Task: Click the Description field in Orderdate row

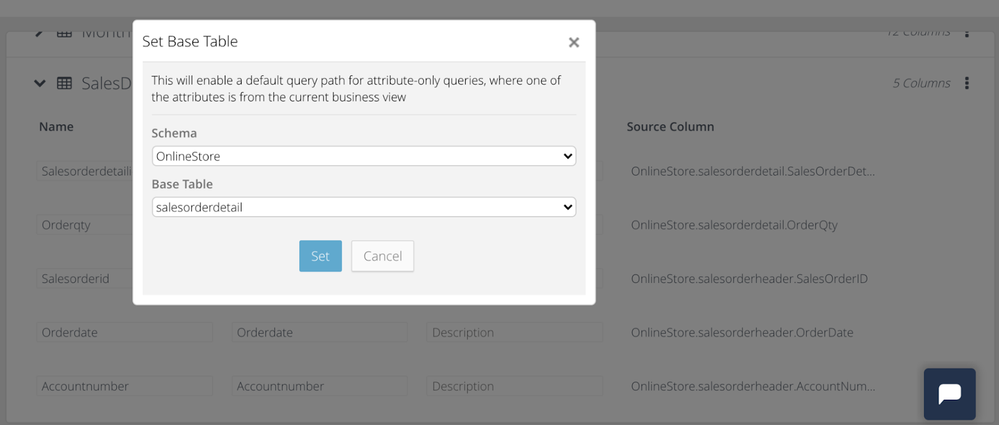Action: (514, 332)
